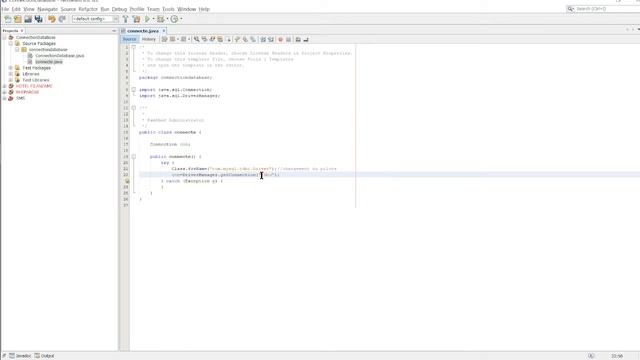Expand the Test Packages node
640x360 pixels.
11,68
